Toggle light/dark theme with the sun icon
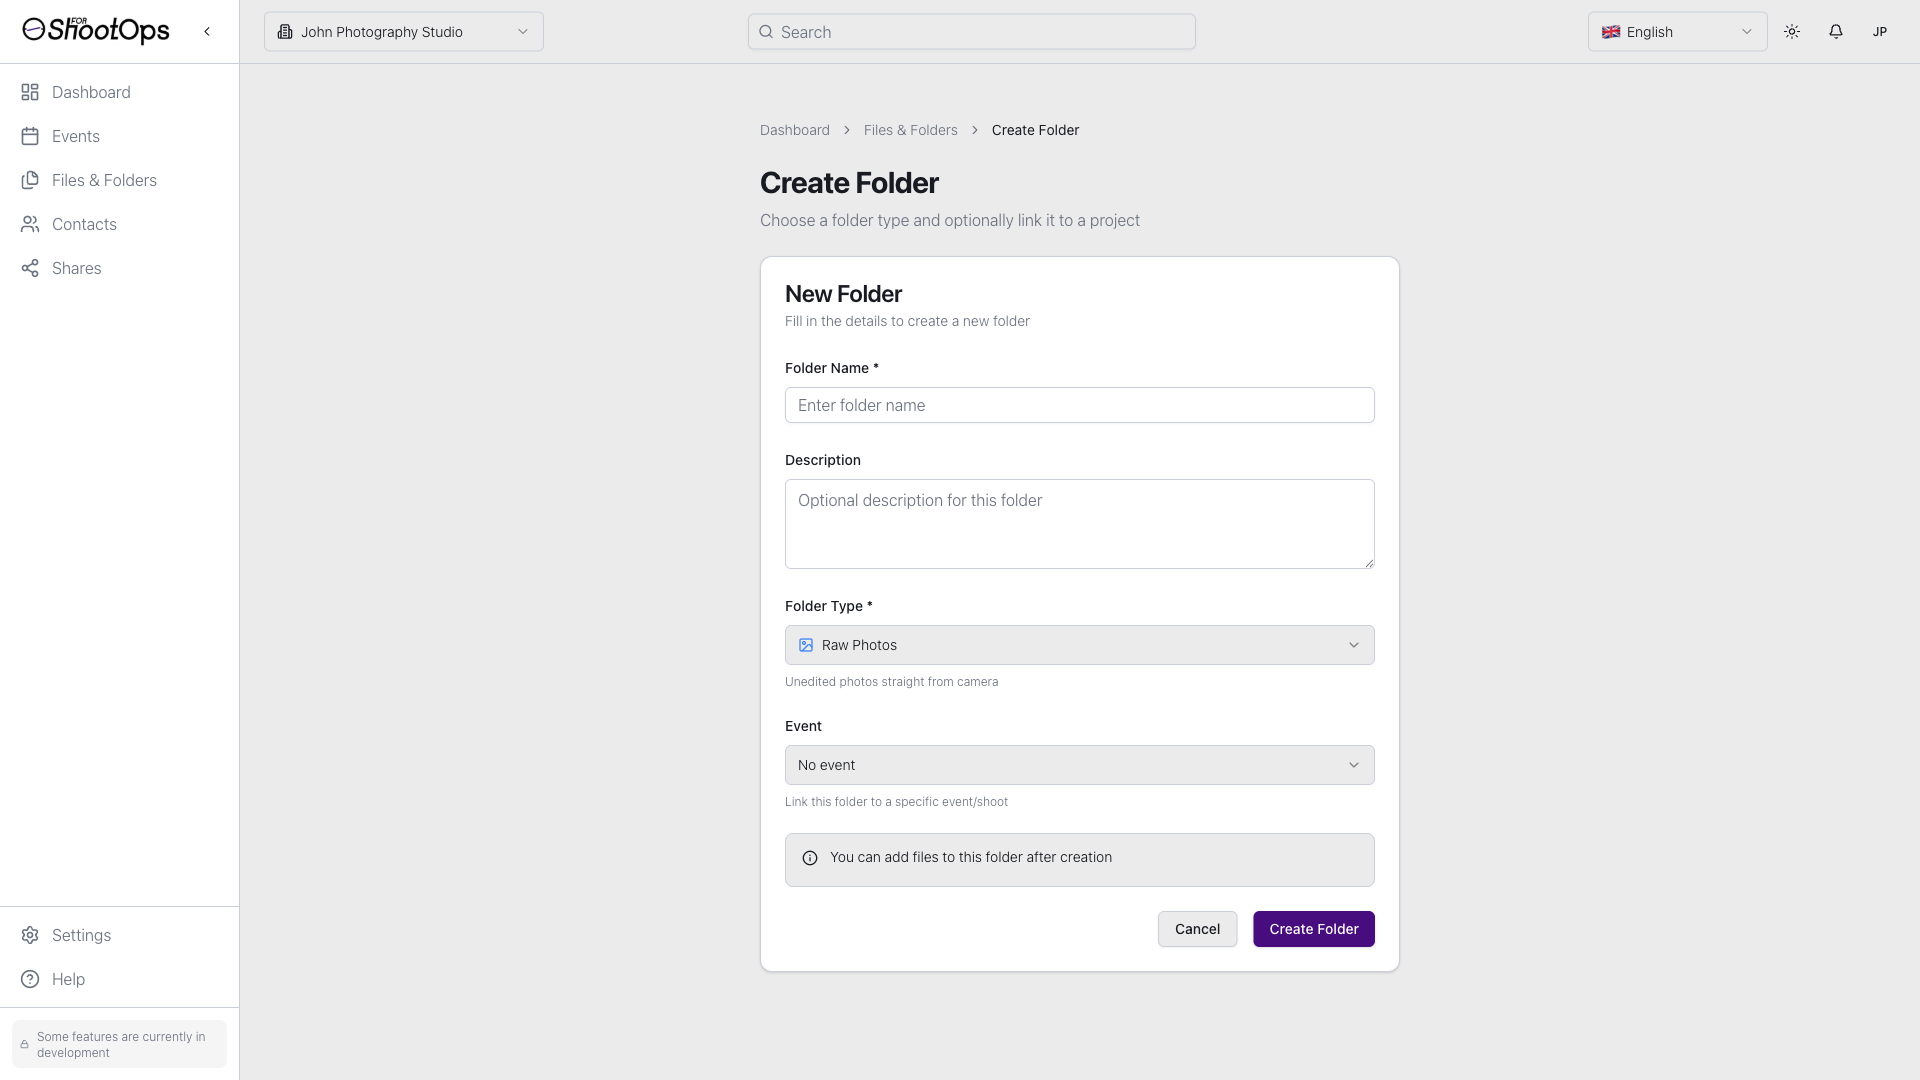 pos(1791,32)
